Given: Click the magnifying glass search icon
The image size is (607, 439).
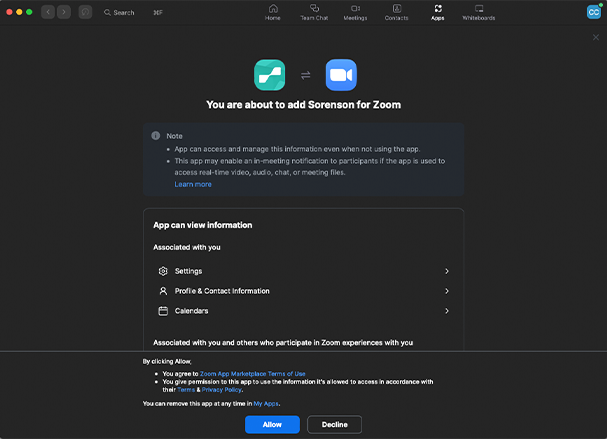Looking at the screenshot, I should pyautogui.click(x=107, y=12).
